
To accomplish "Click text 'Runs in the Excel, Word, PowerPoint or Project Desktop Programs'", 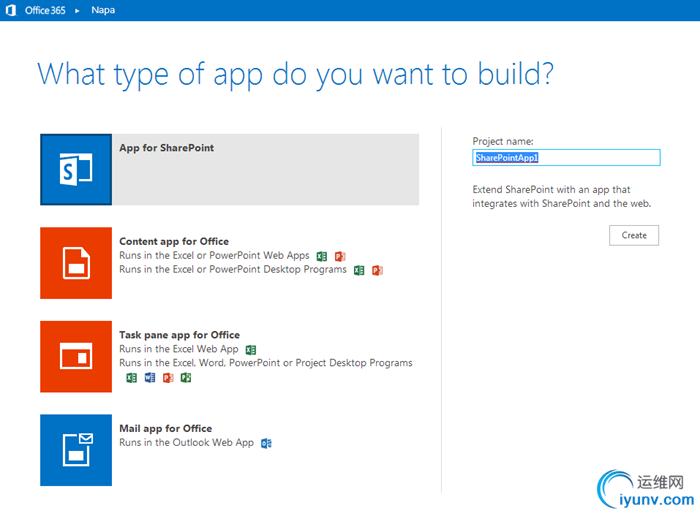I will pyautogui.click(x=266, y=363).
